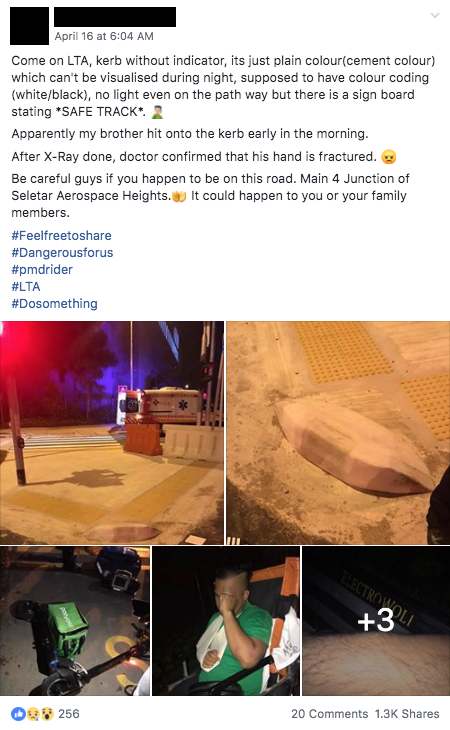View the man with arm sling photo
Screen dimensions: 450x730
coord(226,621)
